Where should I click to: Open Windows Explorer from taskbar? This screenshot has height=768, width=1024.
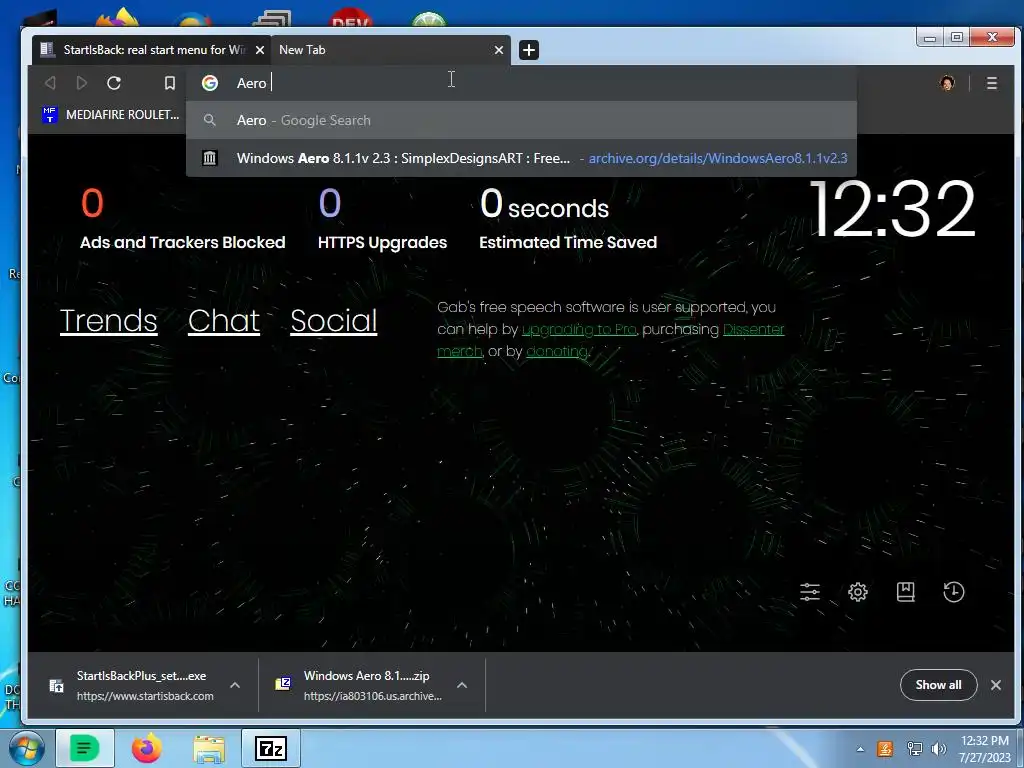point(209,748)
